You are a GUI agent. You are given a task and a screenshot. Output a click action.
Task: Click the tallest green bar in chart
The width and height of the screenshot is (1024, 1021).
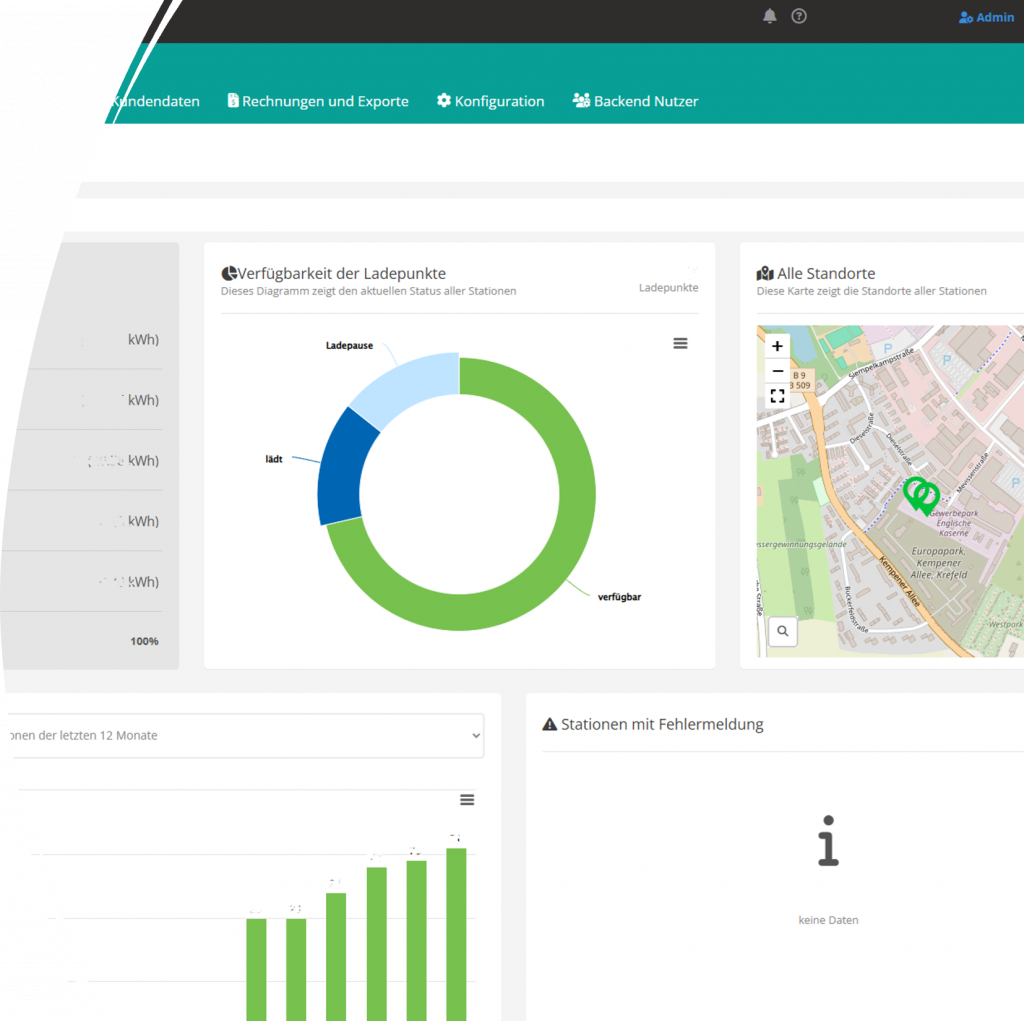click(x=456, y=930)
